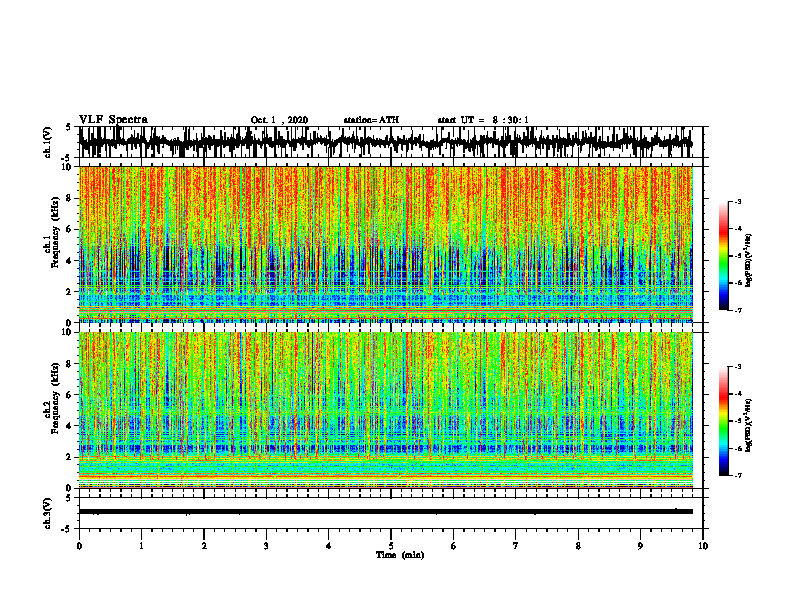
Task: Click the "station=ATH" header label
Action: click(x=371, y=120)
